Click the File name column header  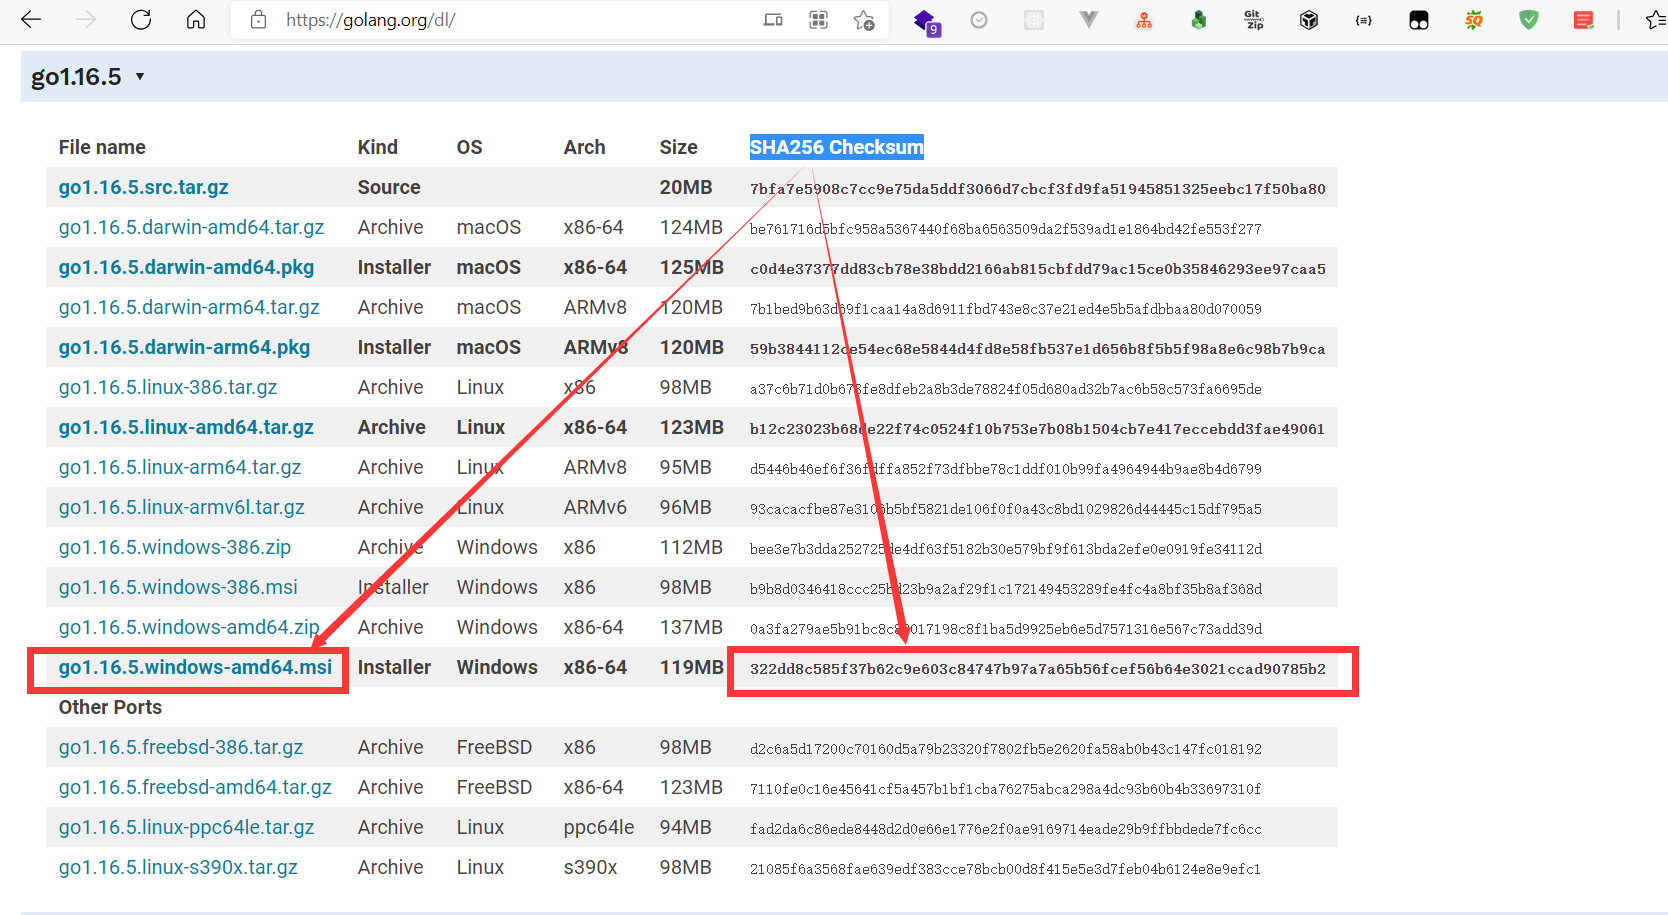102,147
